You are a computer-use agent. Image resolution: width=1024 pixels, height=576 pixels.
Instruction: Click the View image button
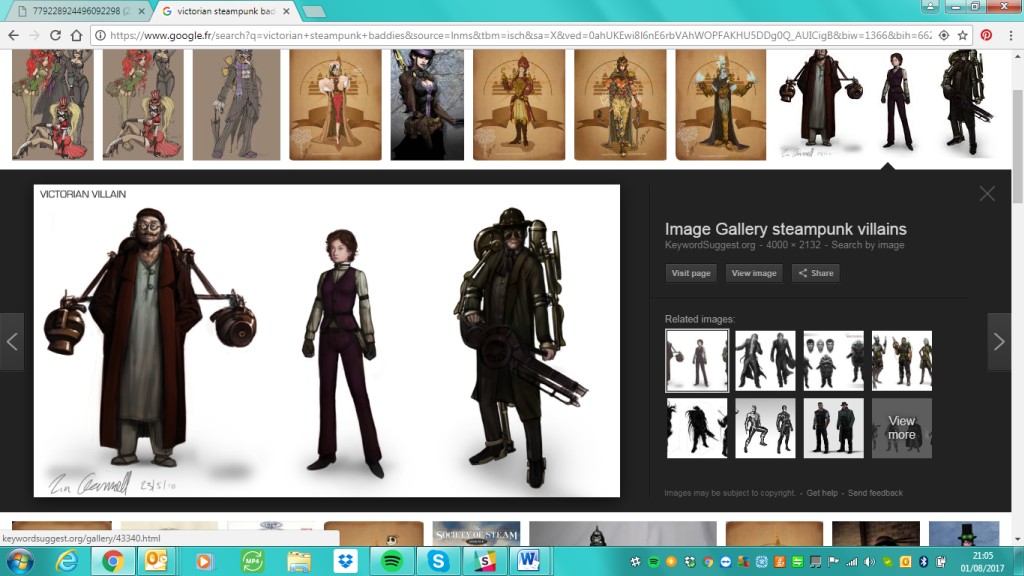(754, 273)
